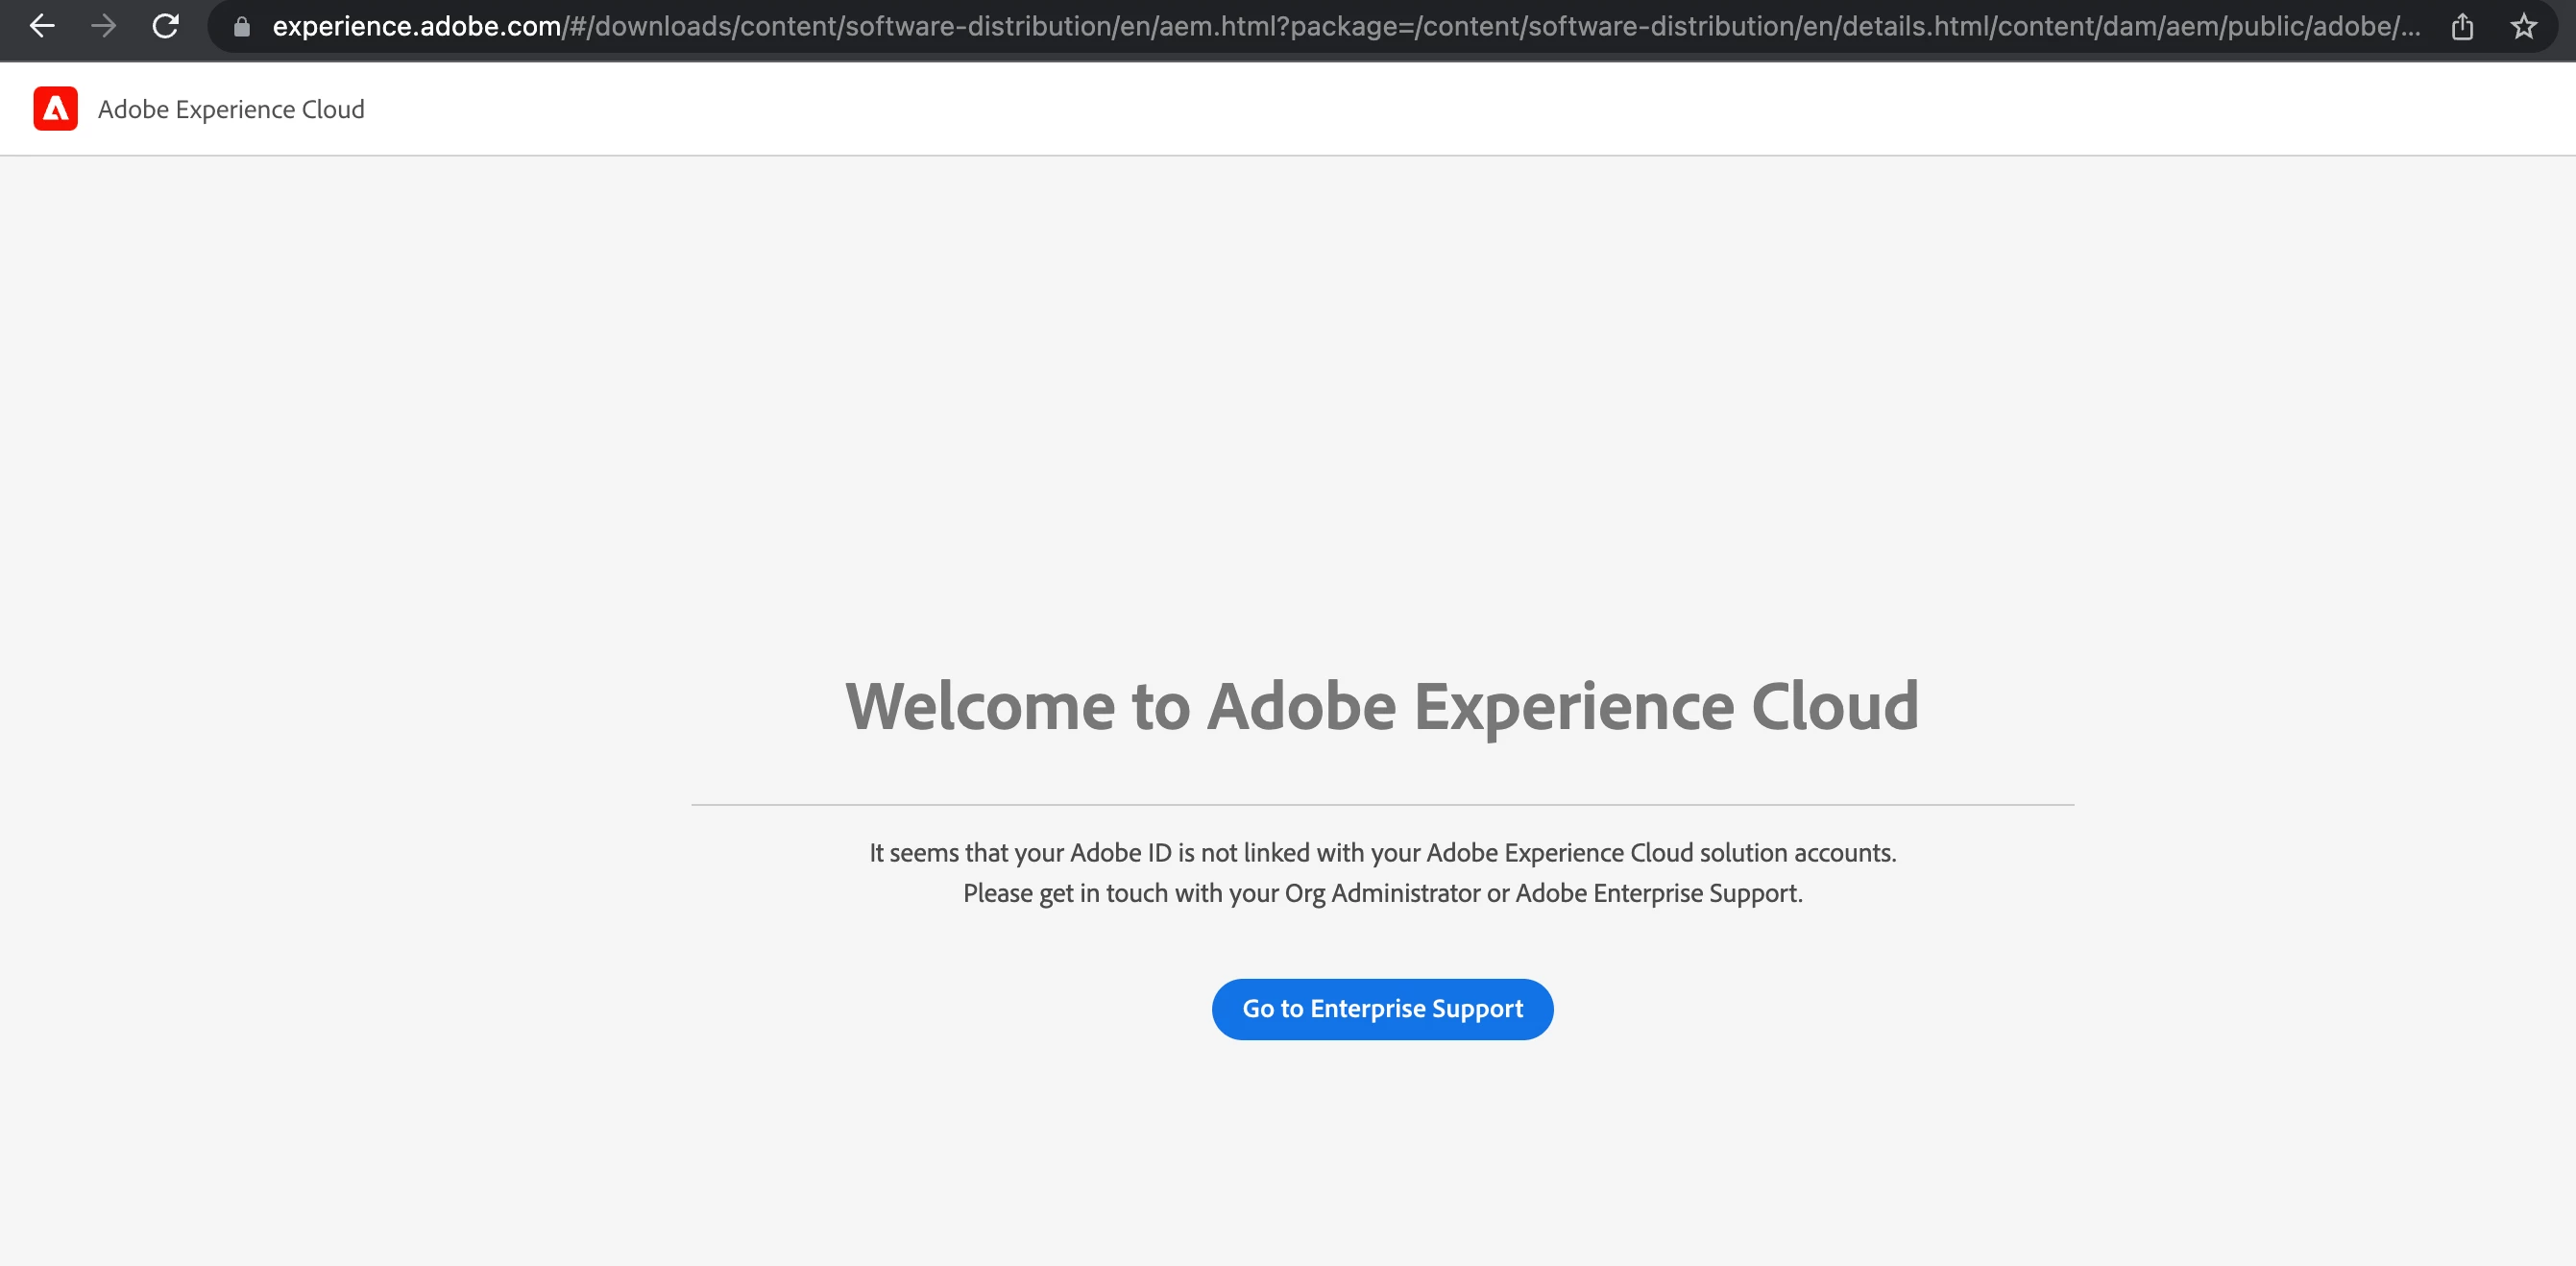Click the browser back arrow
Image resolution: width=2576 pixels, height=1266 pixels.
click(41, 26)
